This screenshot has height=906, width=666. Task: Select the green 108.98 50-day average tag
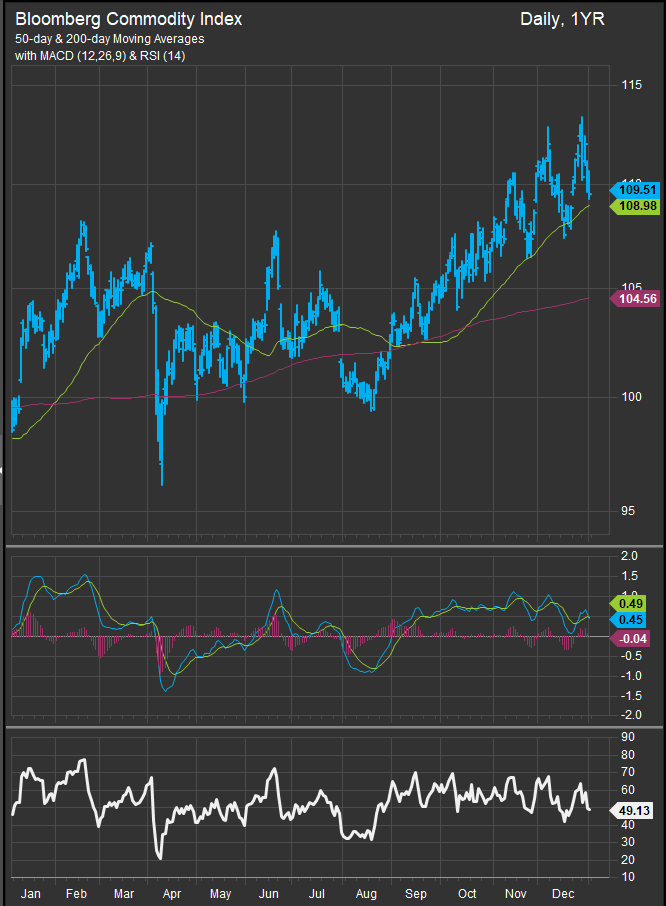[x=637, y=206]
